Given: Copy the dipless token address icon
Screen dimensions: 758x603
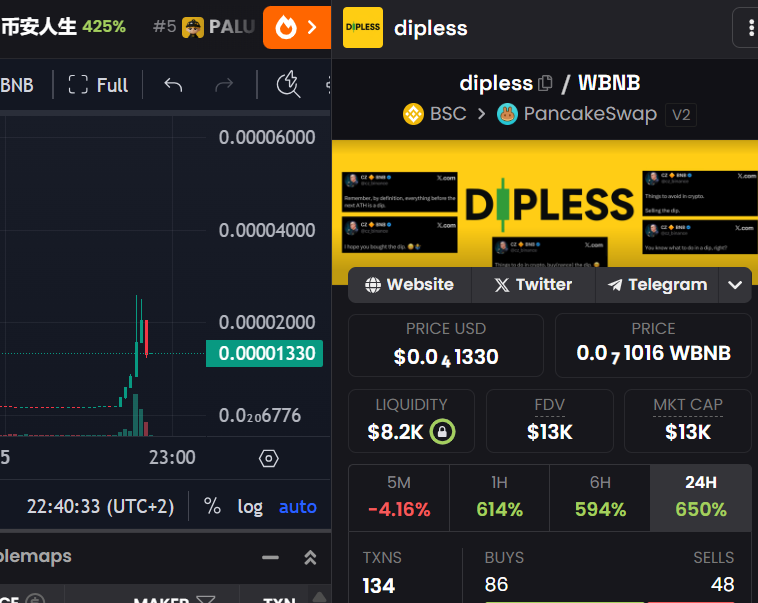Looking at the screenshot, I should [545, 83].
